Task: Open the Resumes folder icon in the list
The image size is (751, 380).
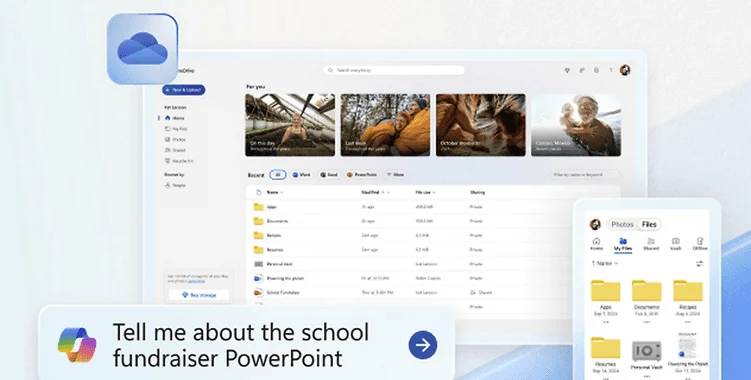Action: 259,250
